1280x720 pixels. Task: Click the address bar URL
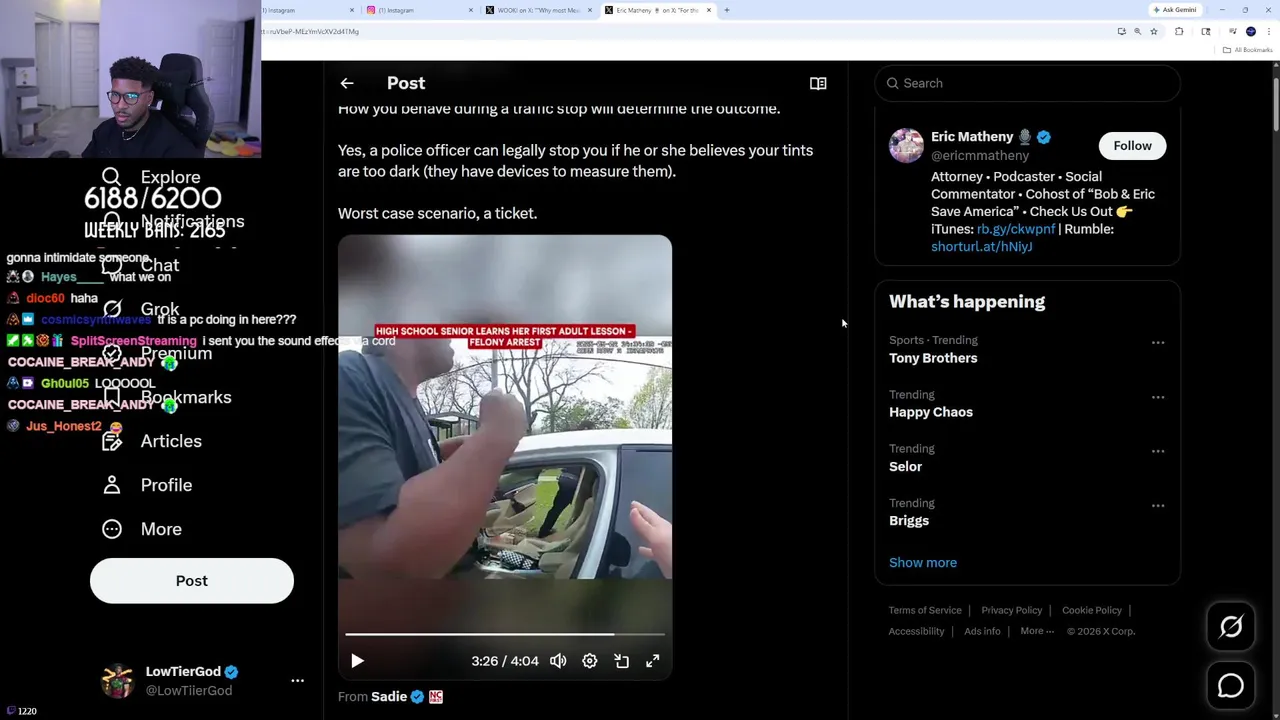[310, 31]
